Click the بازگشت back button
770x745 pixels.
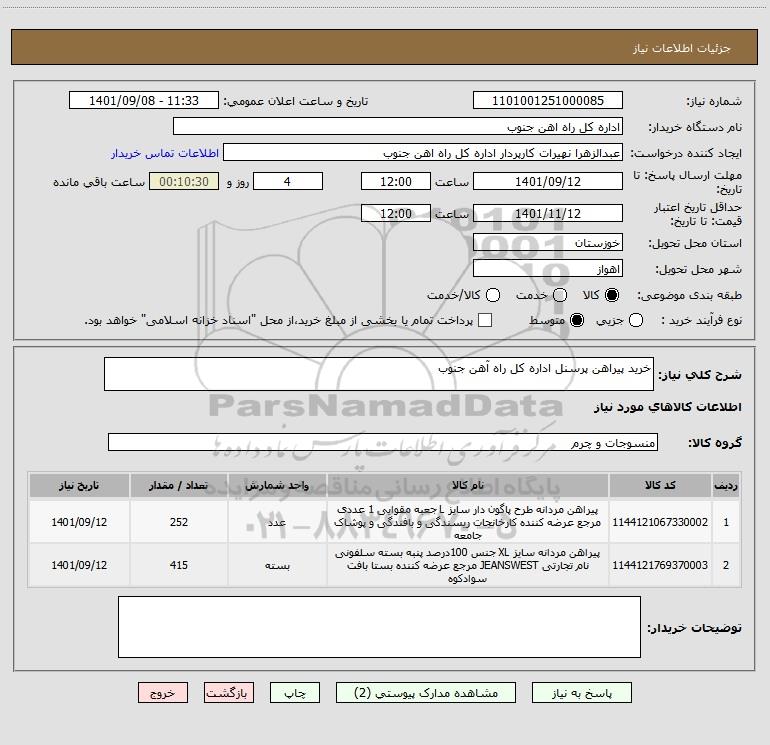point(229,692)
